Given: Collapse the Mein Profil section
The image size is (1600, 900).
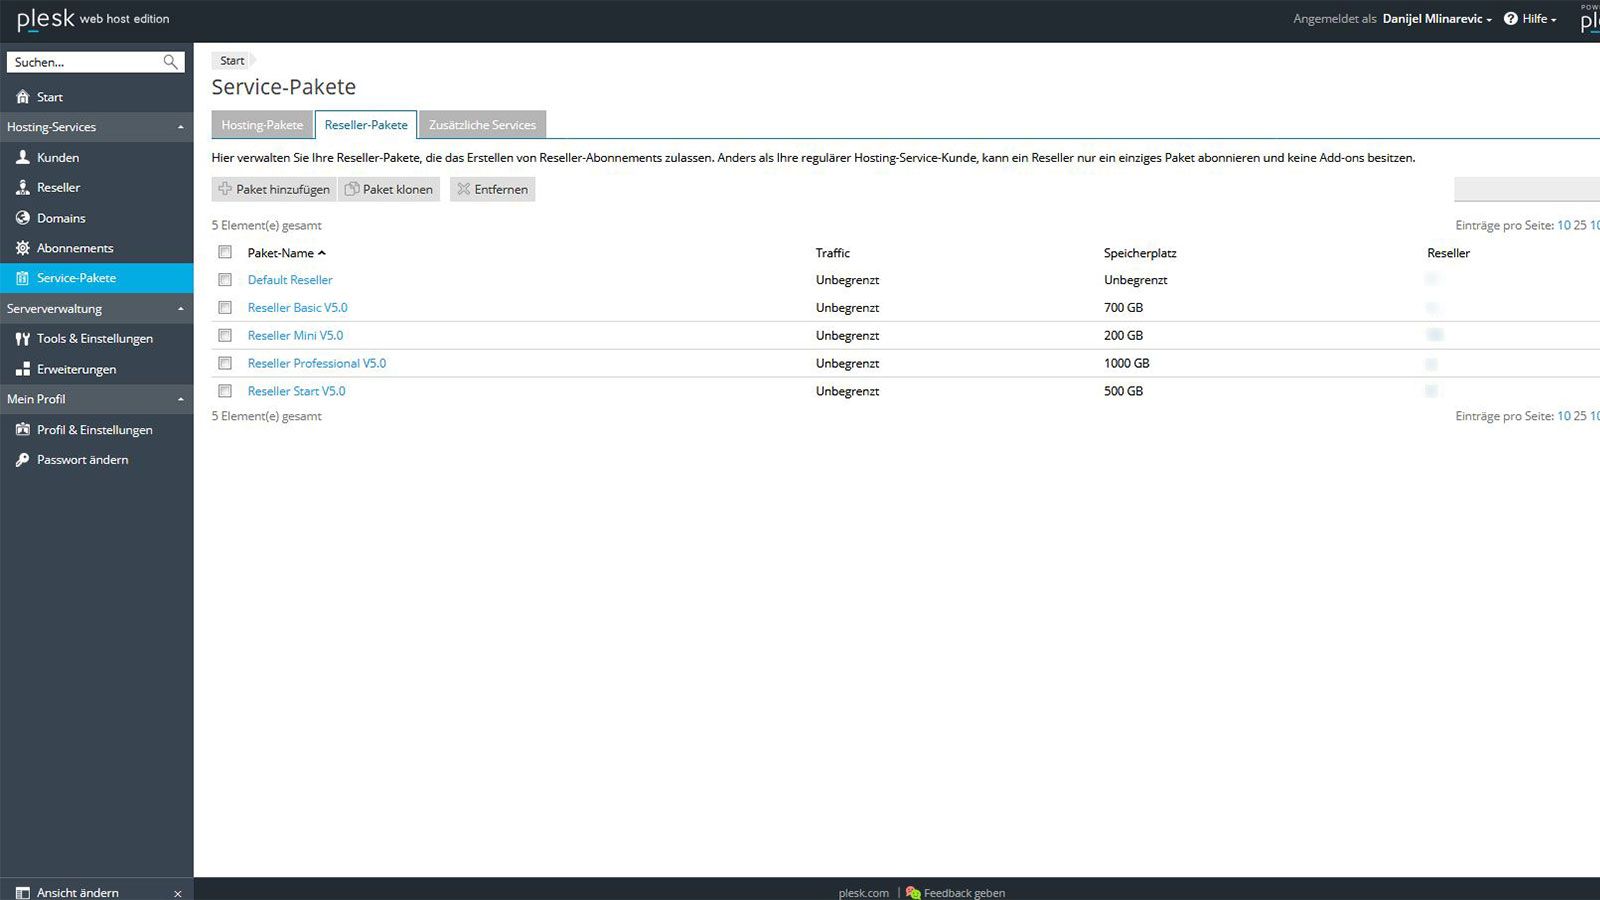Looking at the screenshot, I should click(180, 398).
